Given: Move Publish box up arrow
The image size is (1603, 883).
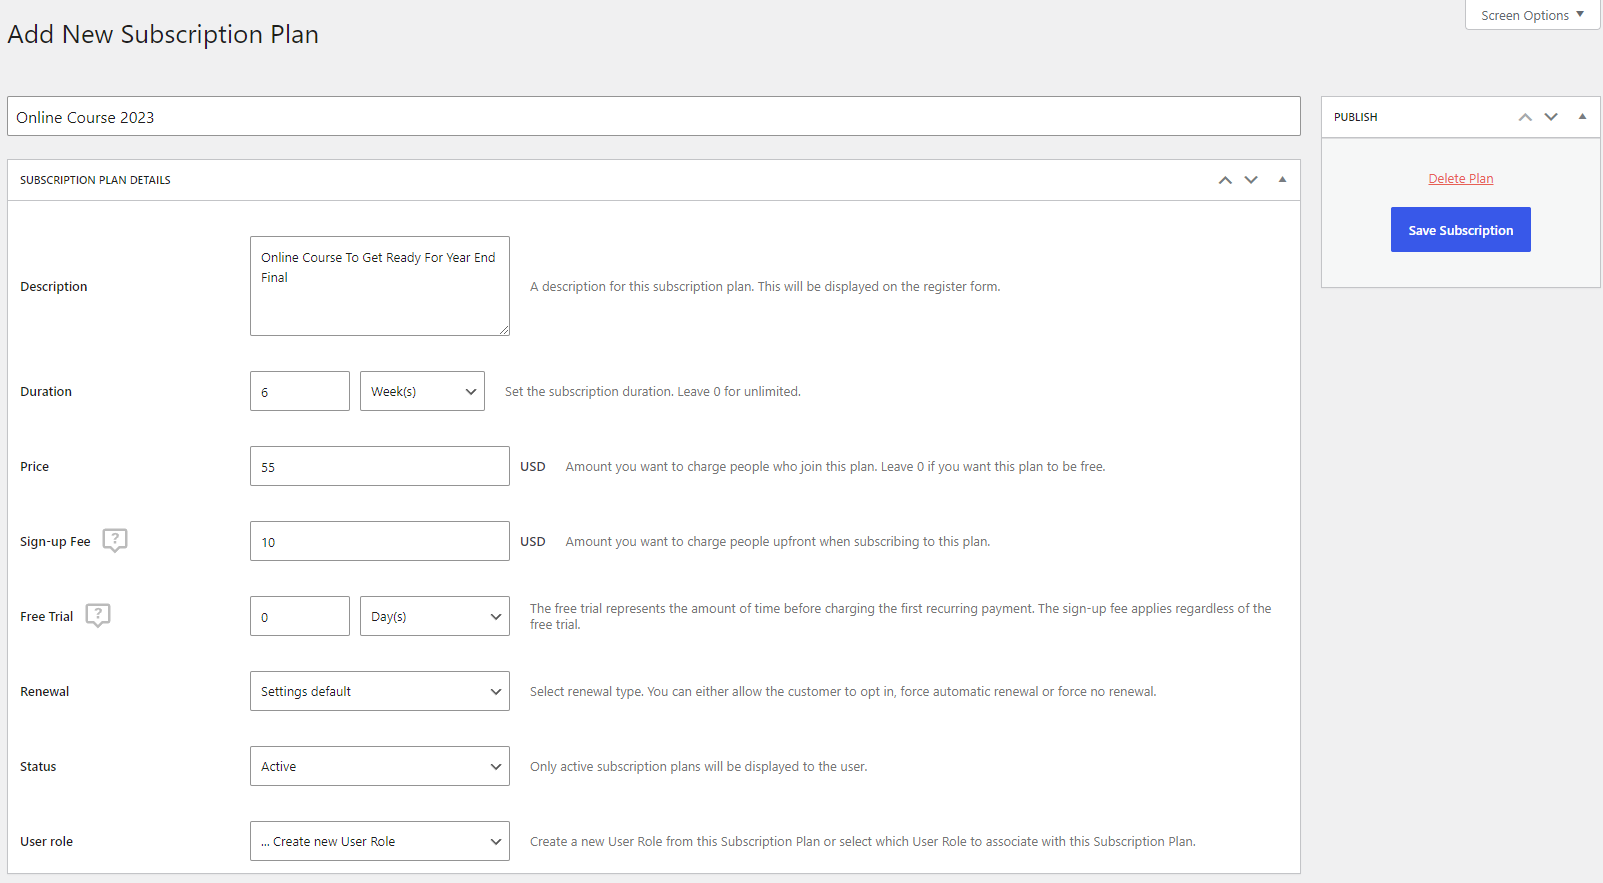Looking at the screenshot, I should [x=1525, y=117].
